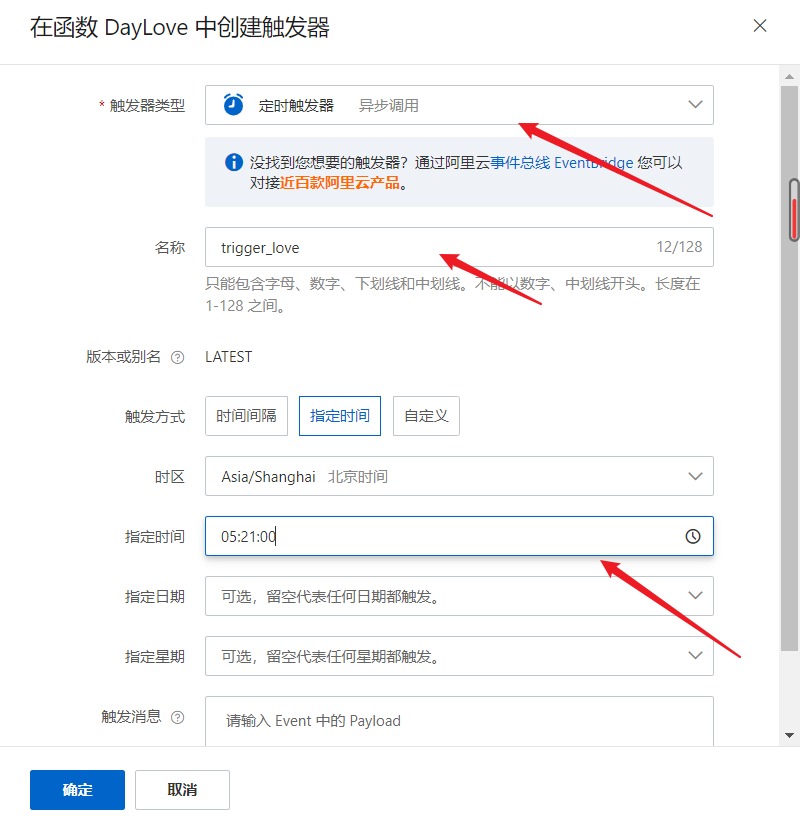Open the trigger type dropdown
Screen dimensions: 800x824
pyautogui.click(x=459, y=105)
